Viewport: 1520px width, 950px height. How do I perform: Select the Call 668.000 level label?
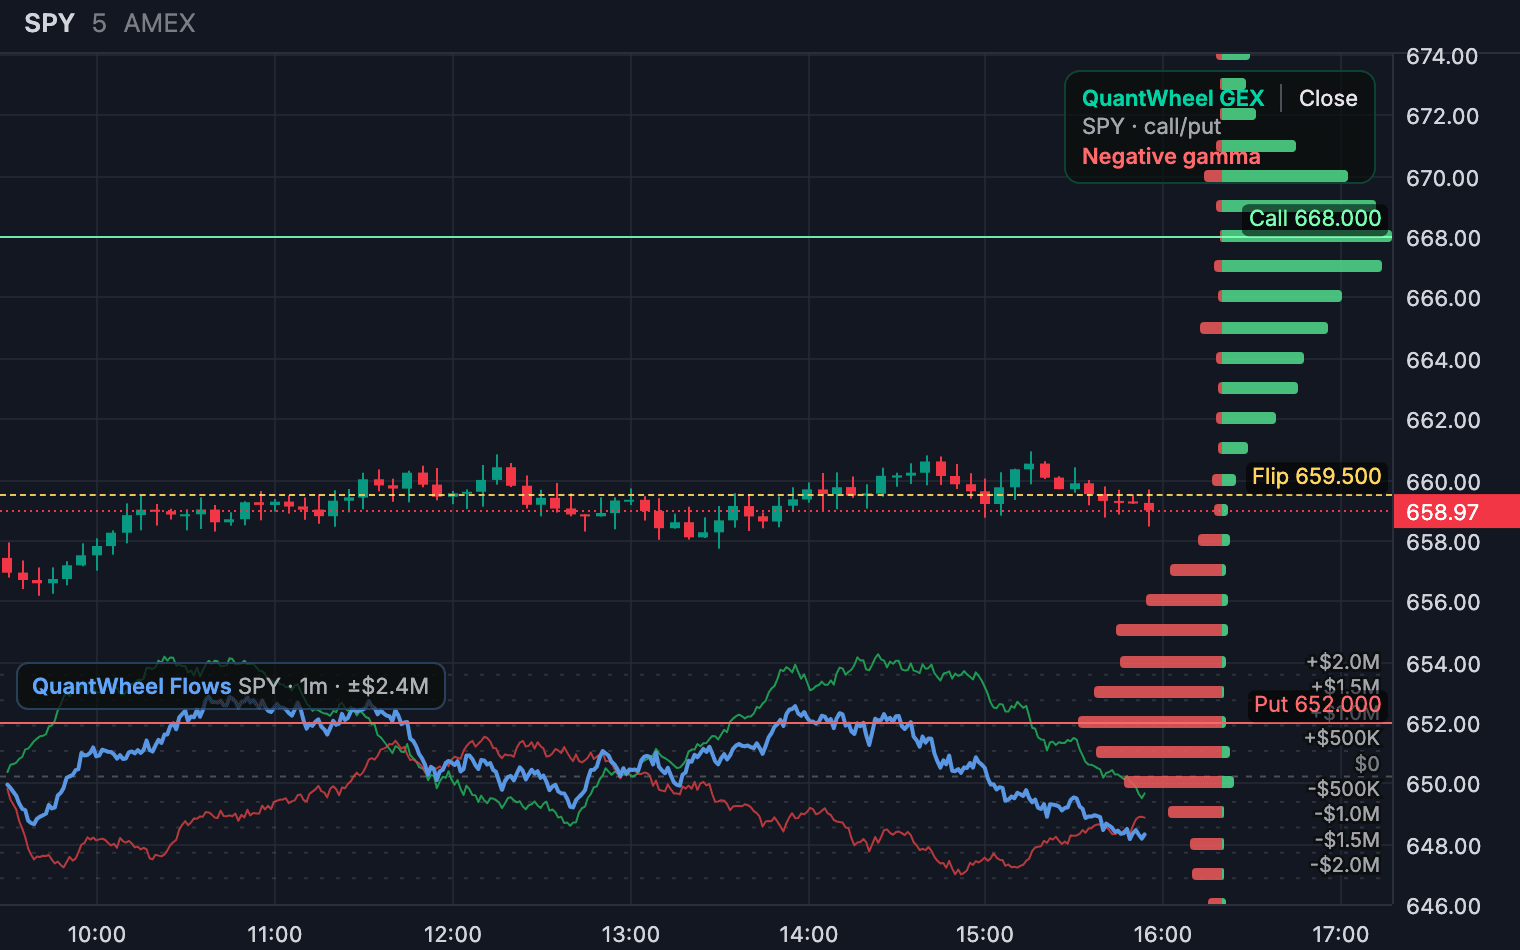(1315, 218)
